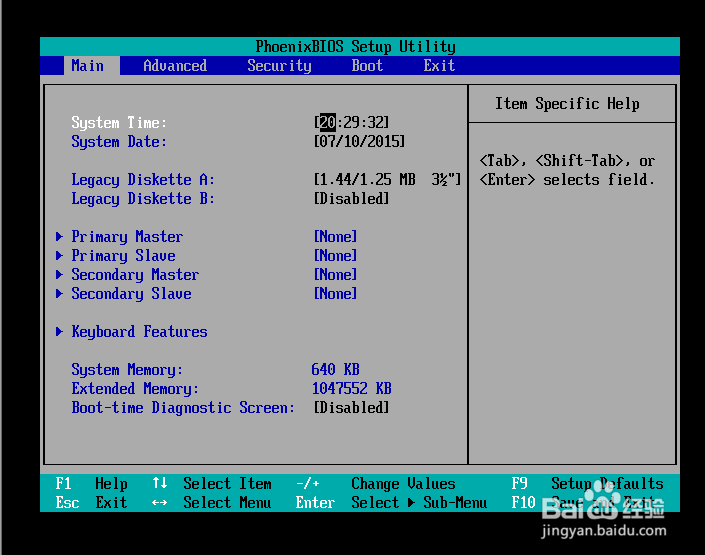Screen dimensions: 705x555
Task: Expand the arrow beside Primary Master
Action: coord(59,237)
